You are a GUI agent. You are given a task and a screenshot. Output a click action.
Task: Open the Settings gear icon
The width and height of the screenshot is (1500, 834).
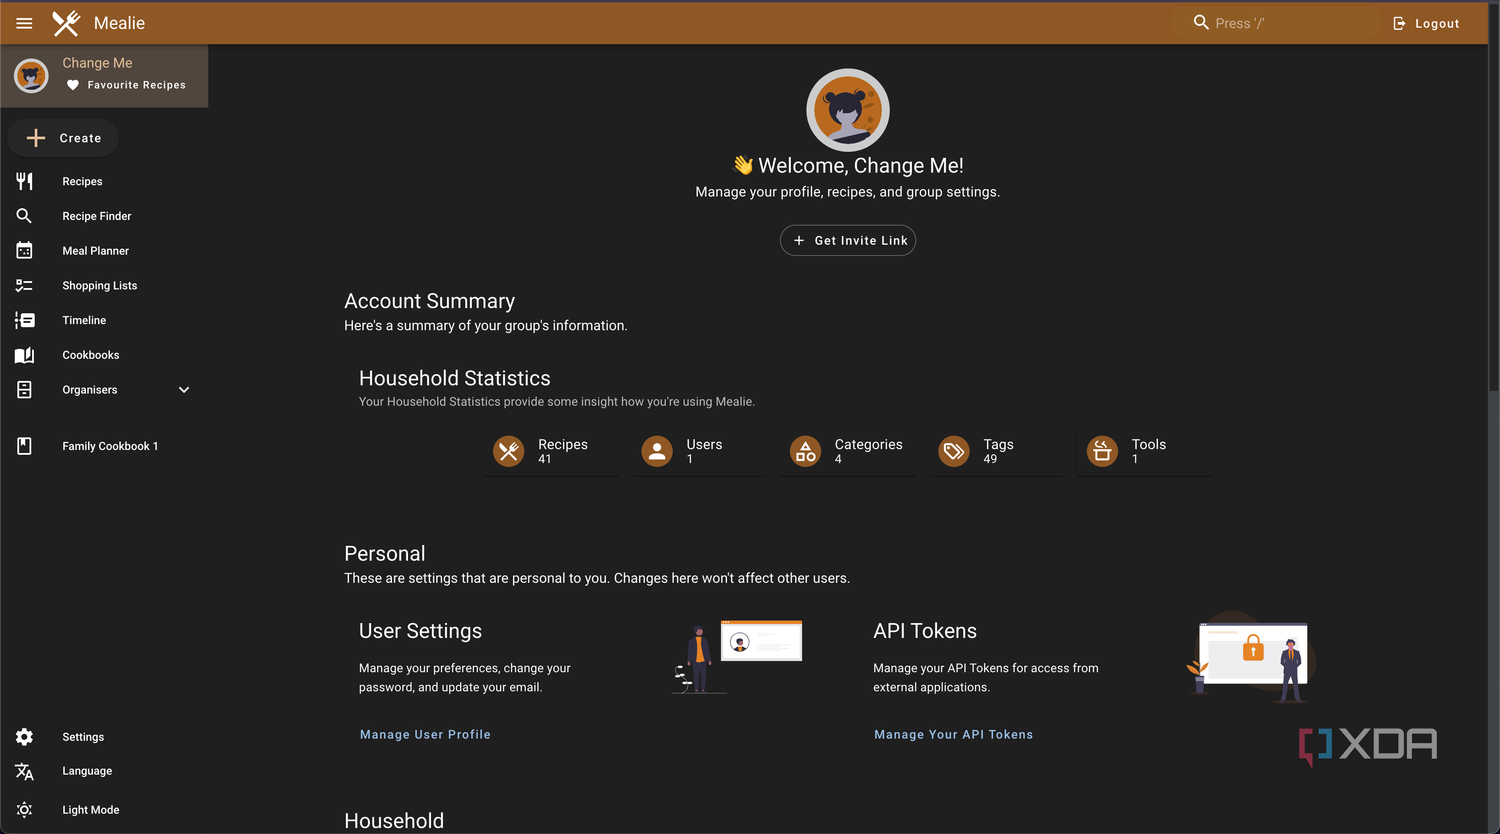tap(24, 737)
